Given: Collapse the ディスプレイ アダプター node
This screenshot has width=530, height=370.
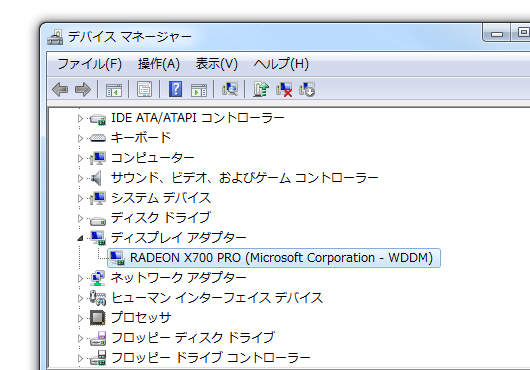Looking at the screenshot, I should click(x=80, y=238).
